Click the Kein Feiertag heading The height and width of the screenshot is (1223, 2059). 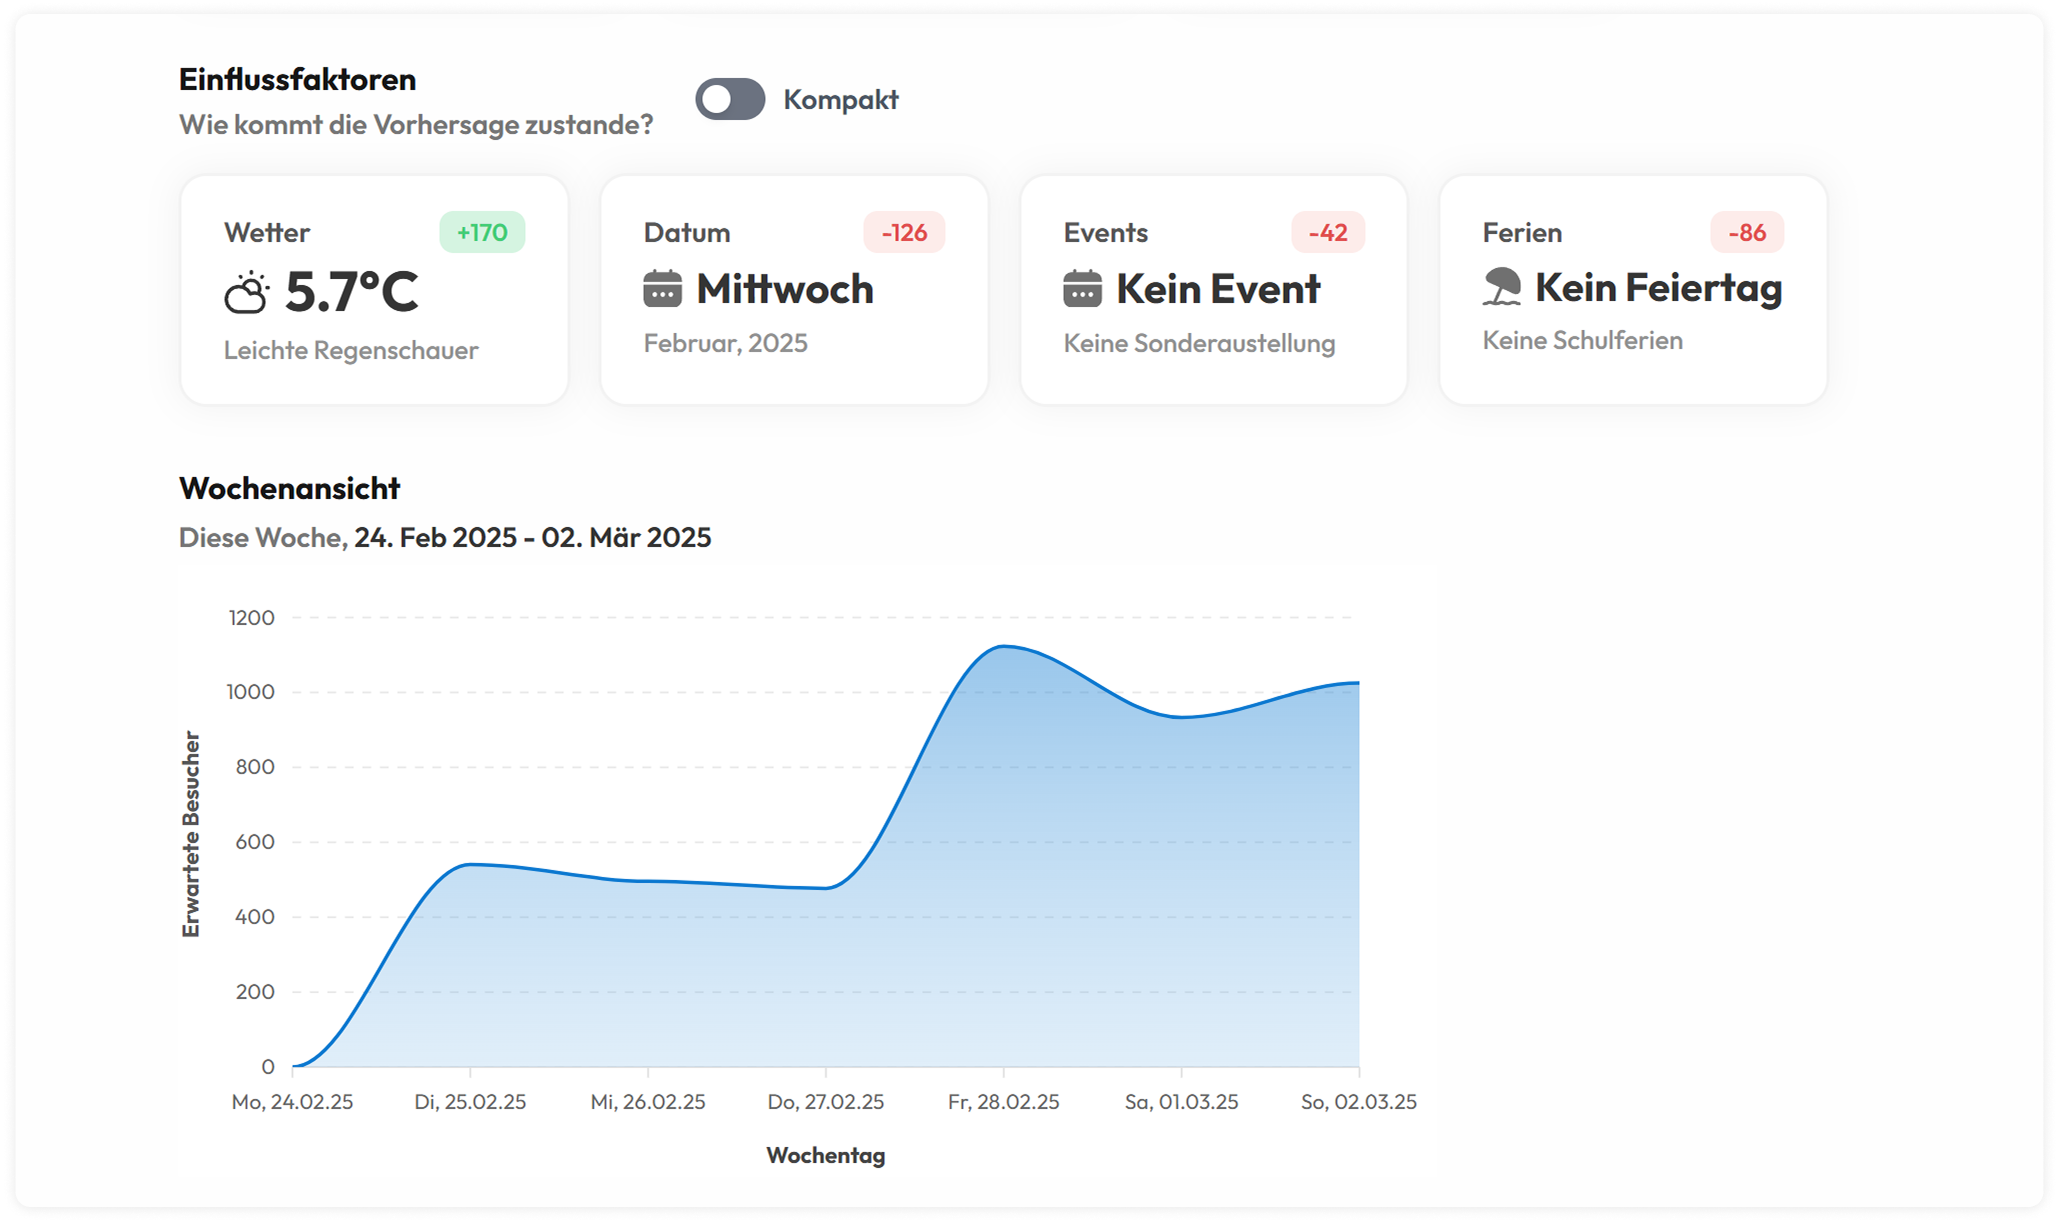click(x=1658, y=288)
